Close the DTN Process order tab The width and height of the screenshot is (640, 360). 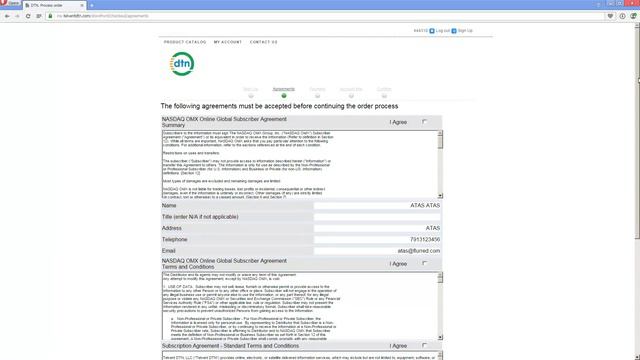click(x=82, y=5)
